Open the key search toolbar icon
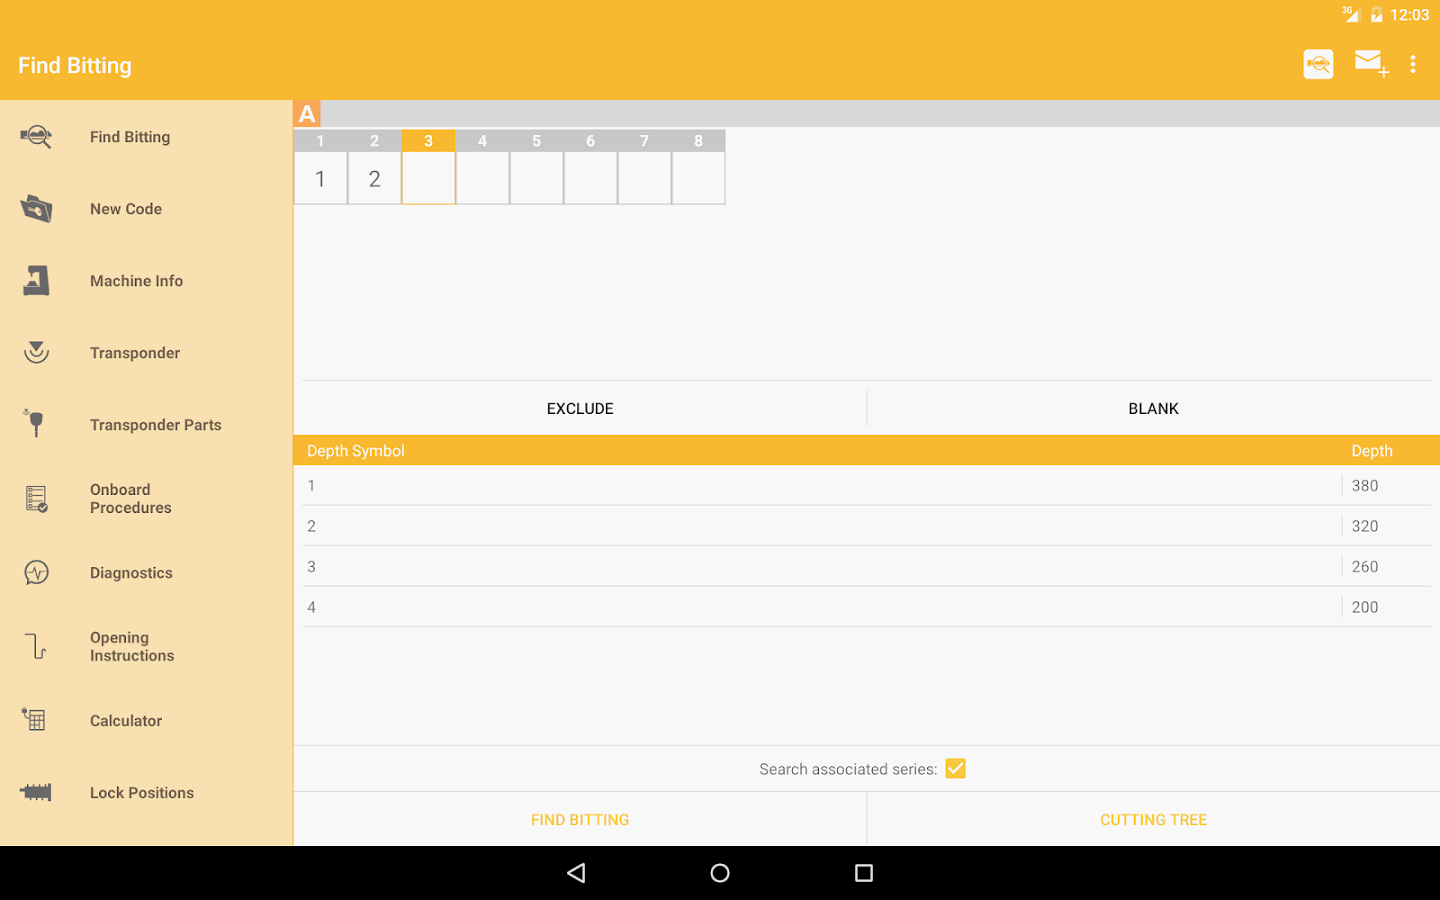Image resolution: width=1440 pixels, height=900 pixels. [x=1318, y=63]
